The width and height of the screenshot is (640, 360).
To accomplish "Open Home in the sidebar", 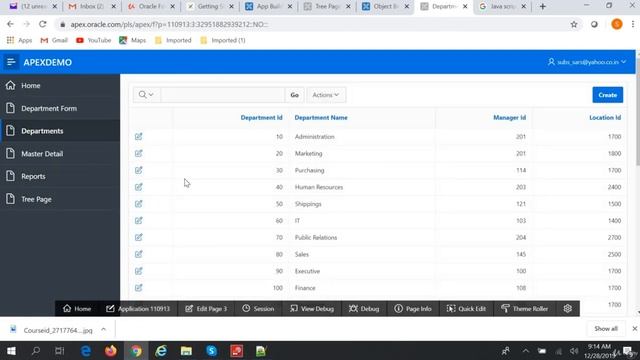I will tap(60, 85).
